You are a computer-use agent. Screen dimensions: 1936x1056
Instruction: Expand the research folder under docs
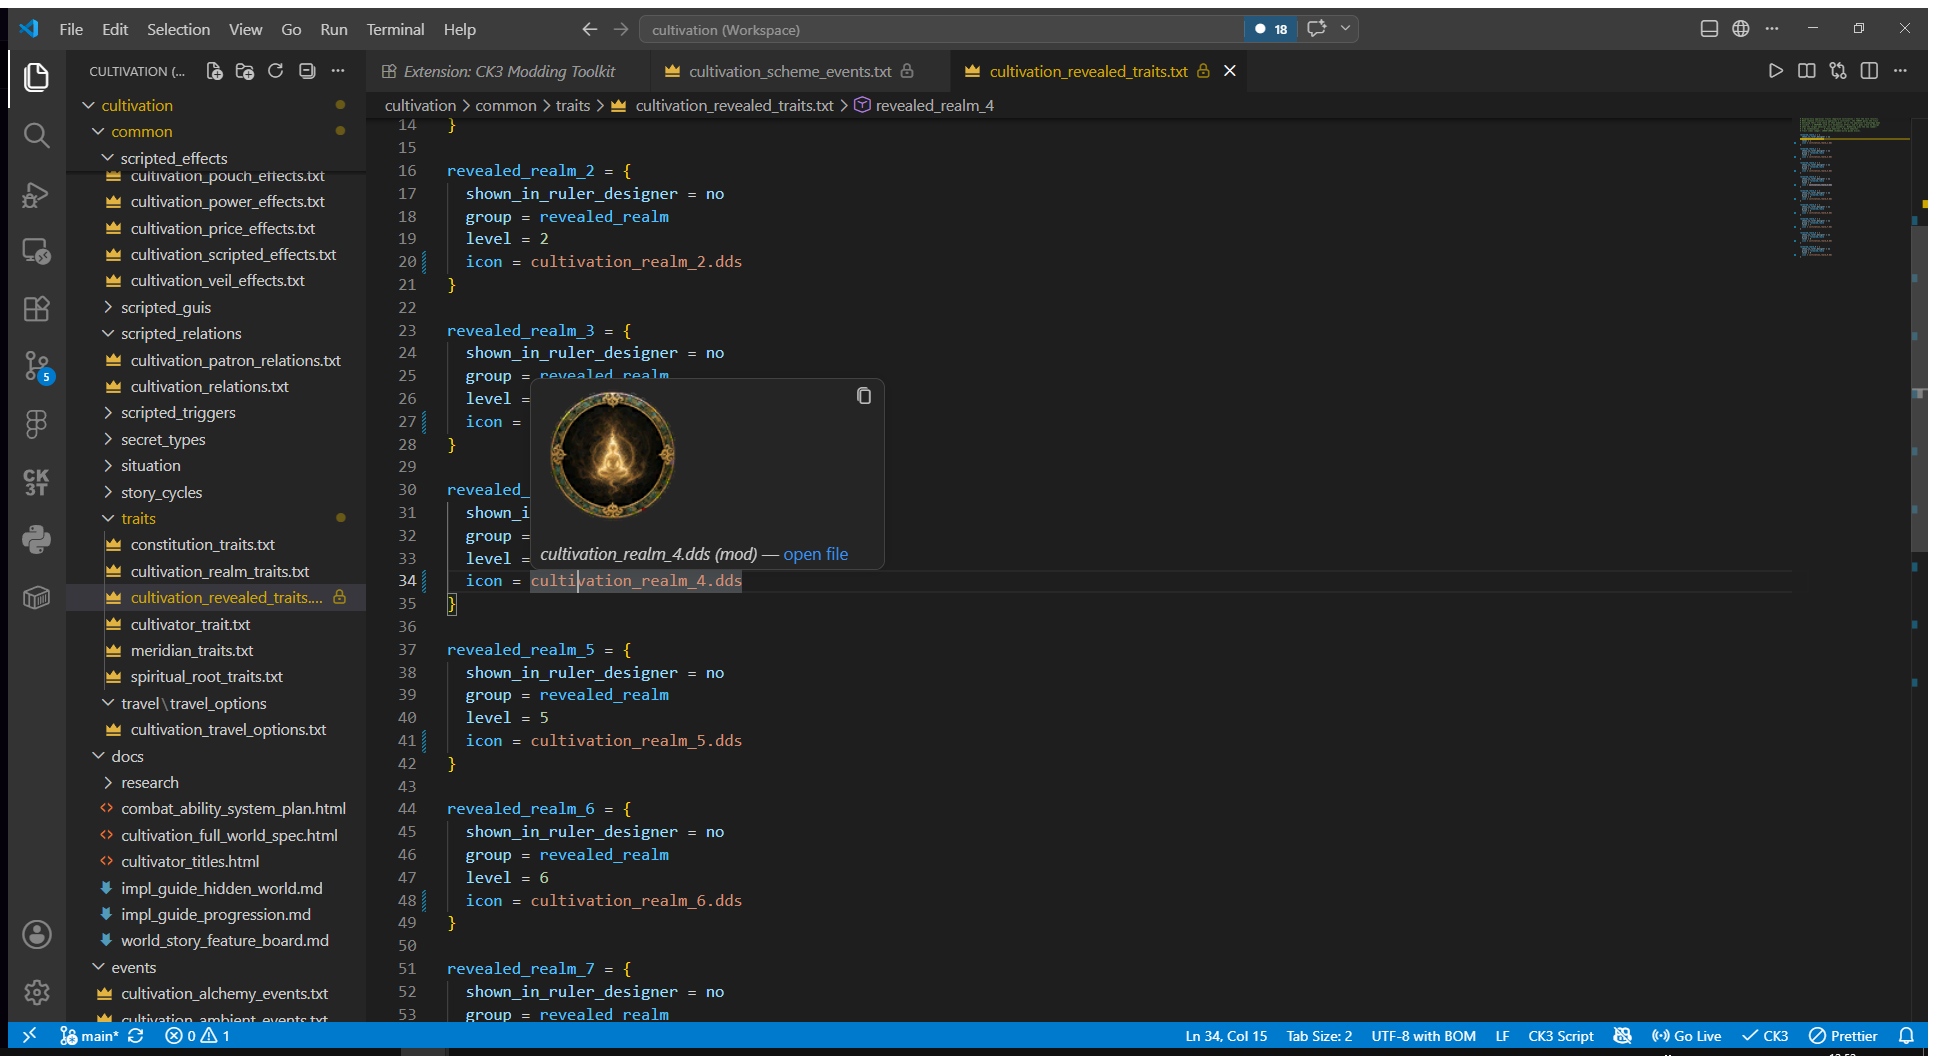point(150,782)
